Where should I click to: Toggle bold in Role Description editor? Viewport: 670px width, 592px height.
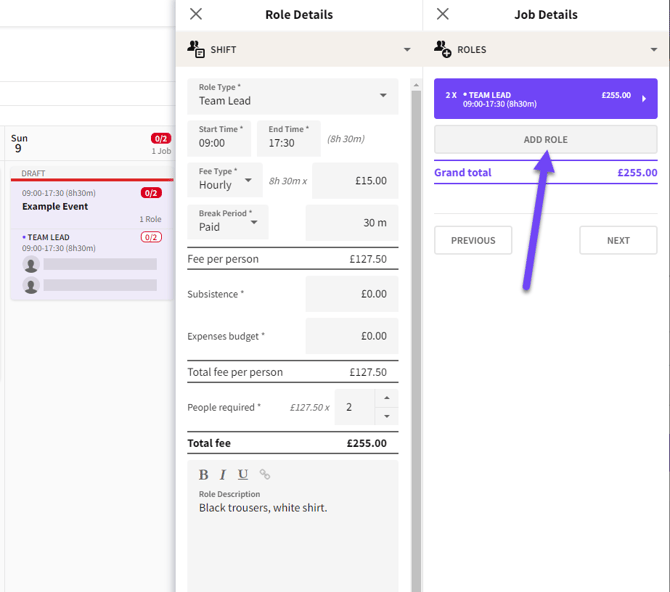click(x=203, y=474)
